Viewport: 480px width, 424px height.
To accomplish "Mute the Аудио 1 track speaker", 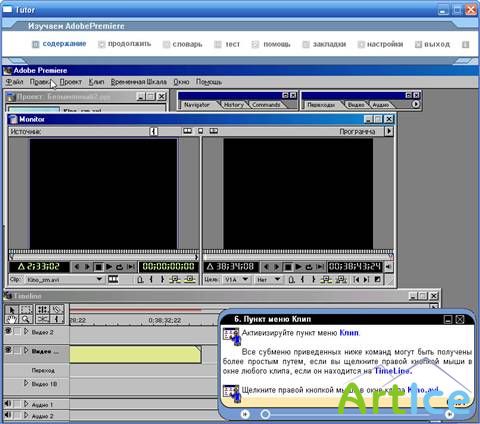I will click(8, 404).
